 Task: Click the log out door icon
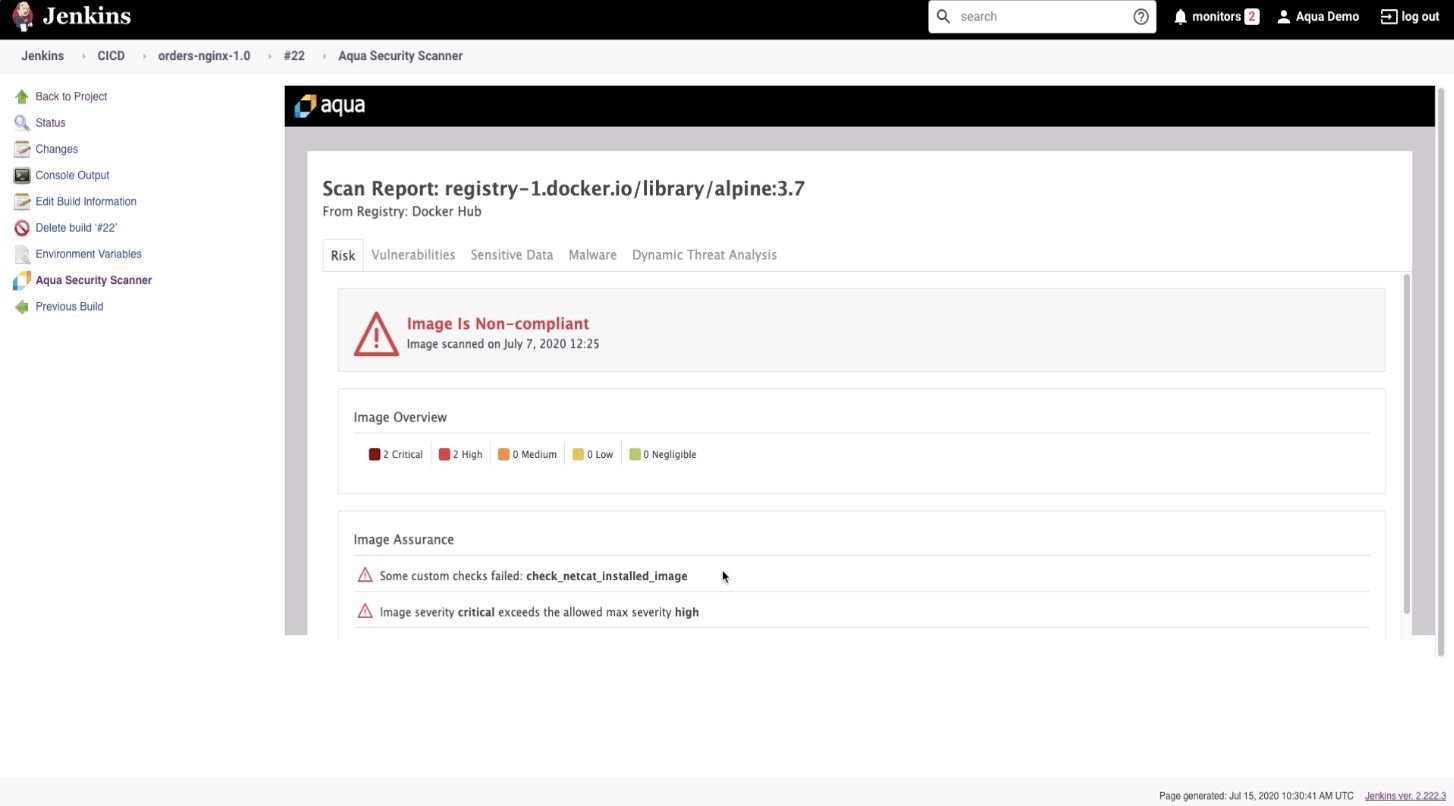(x=1388, y=17)
